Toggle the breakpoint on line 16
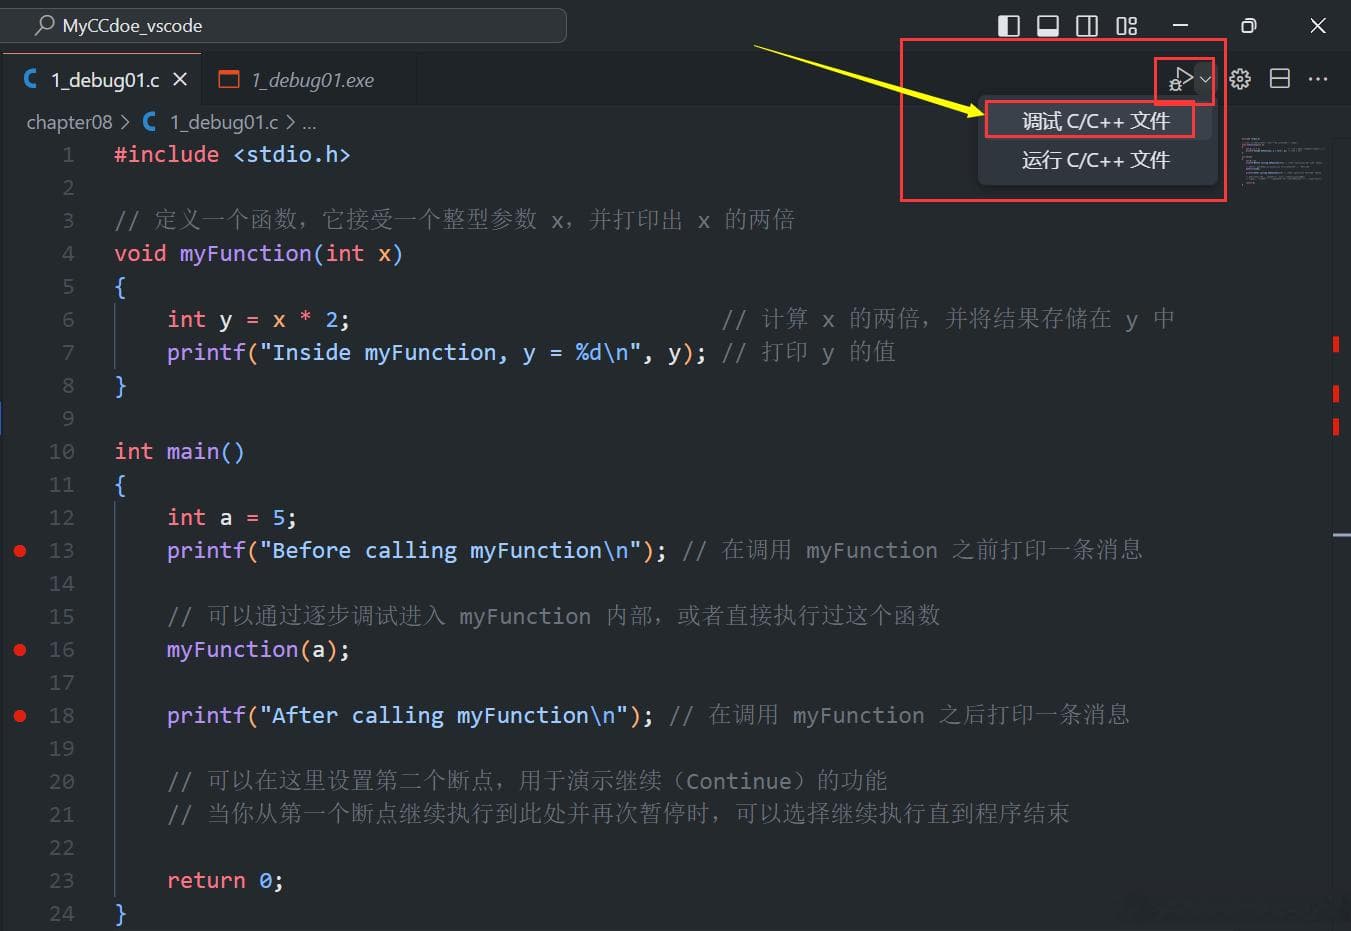Screen dimensions: 1351x931 [x=20, y=649]
